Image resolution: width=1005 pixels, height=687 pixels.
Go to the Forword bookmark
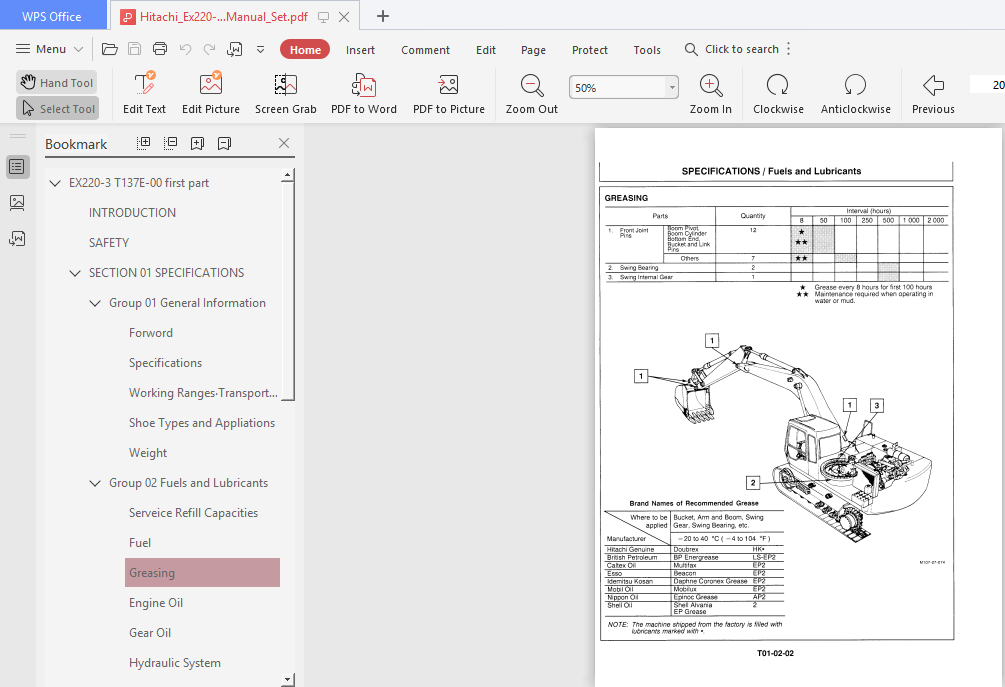coord(151,333)
